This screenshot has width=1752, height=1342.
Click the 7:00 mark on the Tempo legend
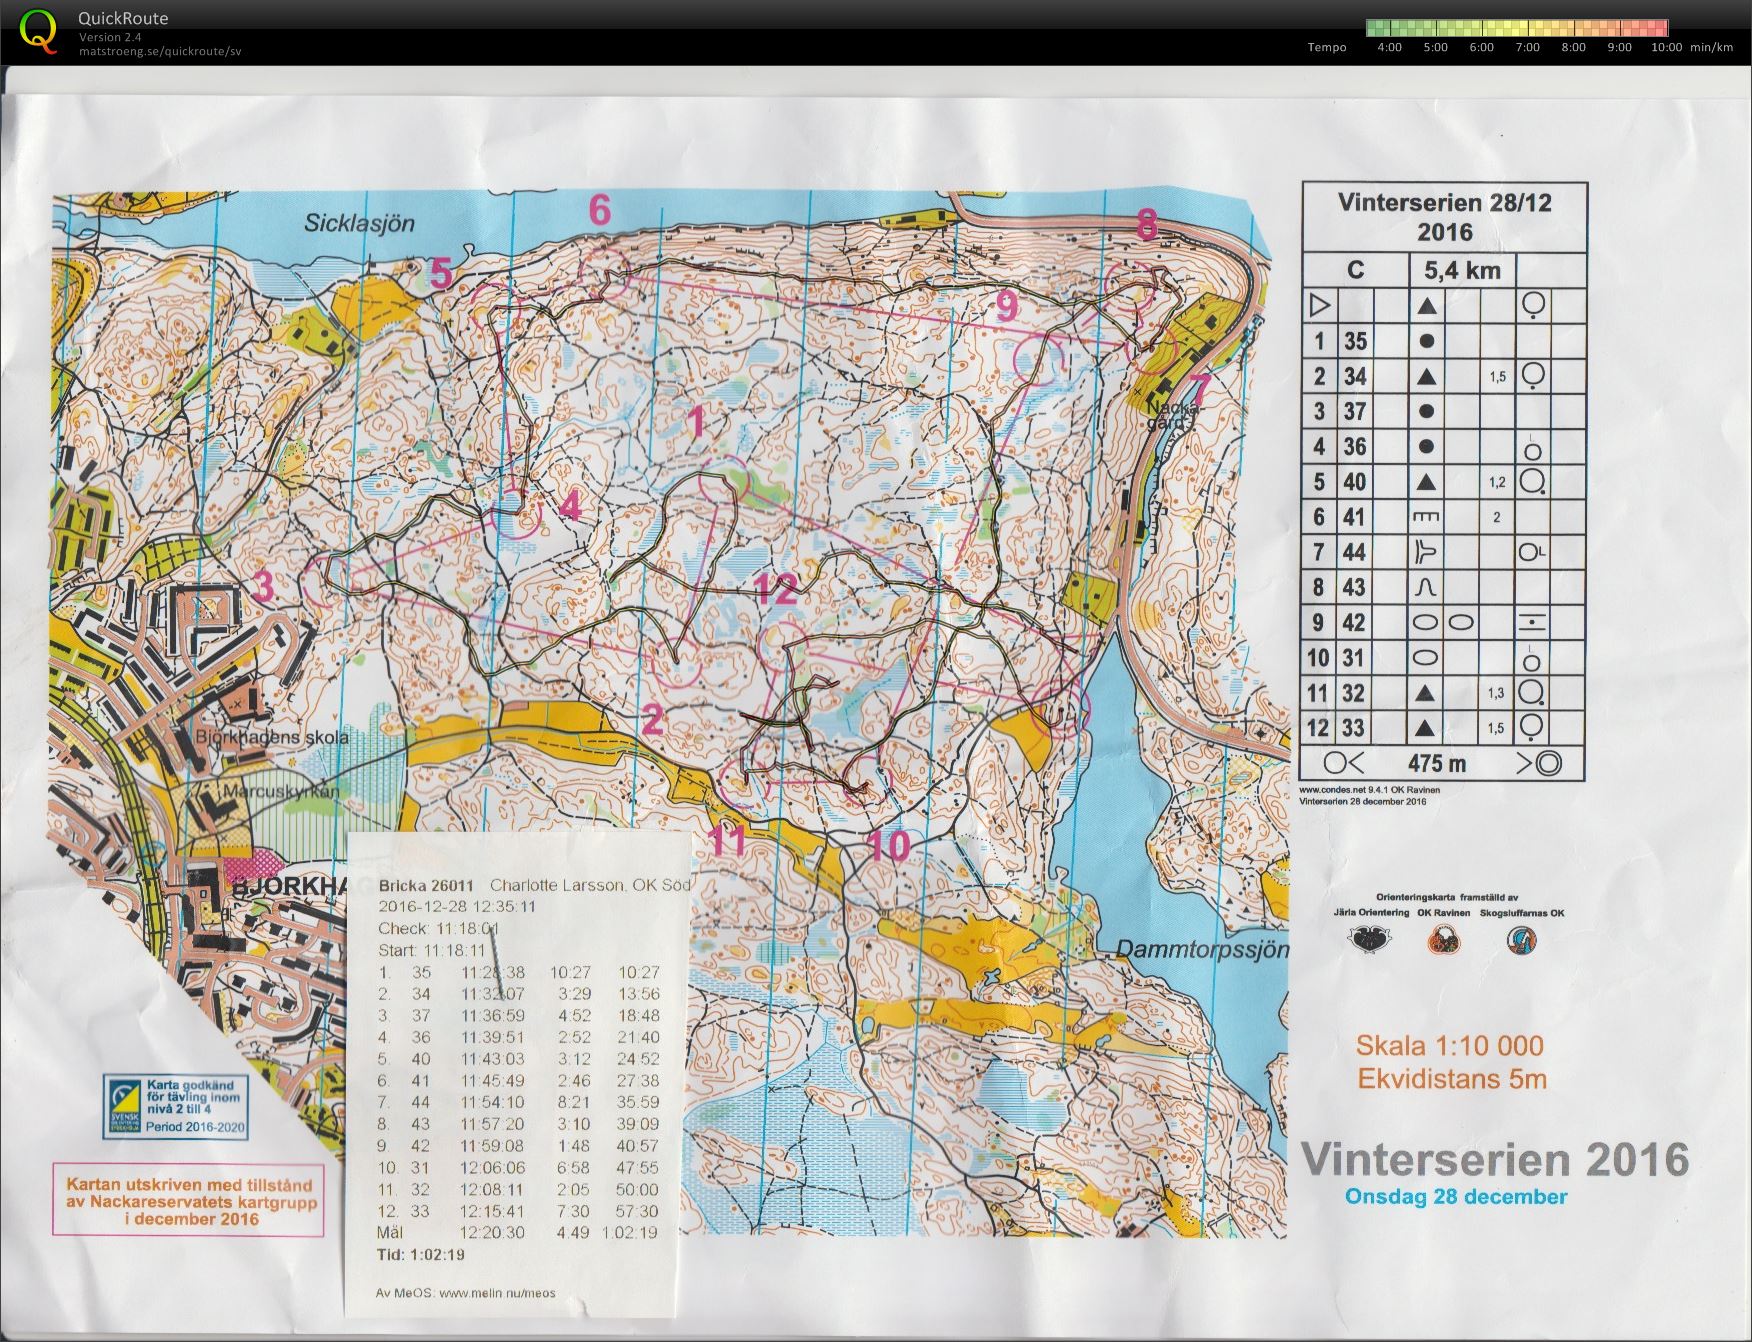pyautogui.click(x=1527, y=47)
